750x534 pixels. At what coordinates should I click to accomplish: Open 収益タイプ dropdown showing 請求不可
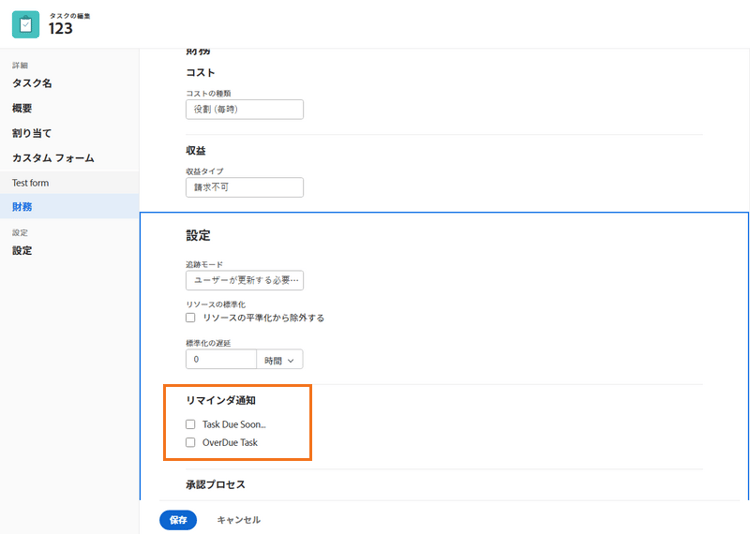click(244, 187)
